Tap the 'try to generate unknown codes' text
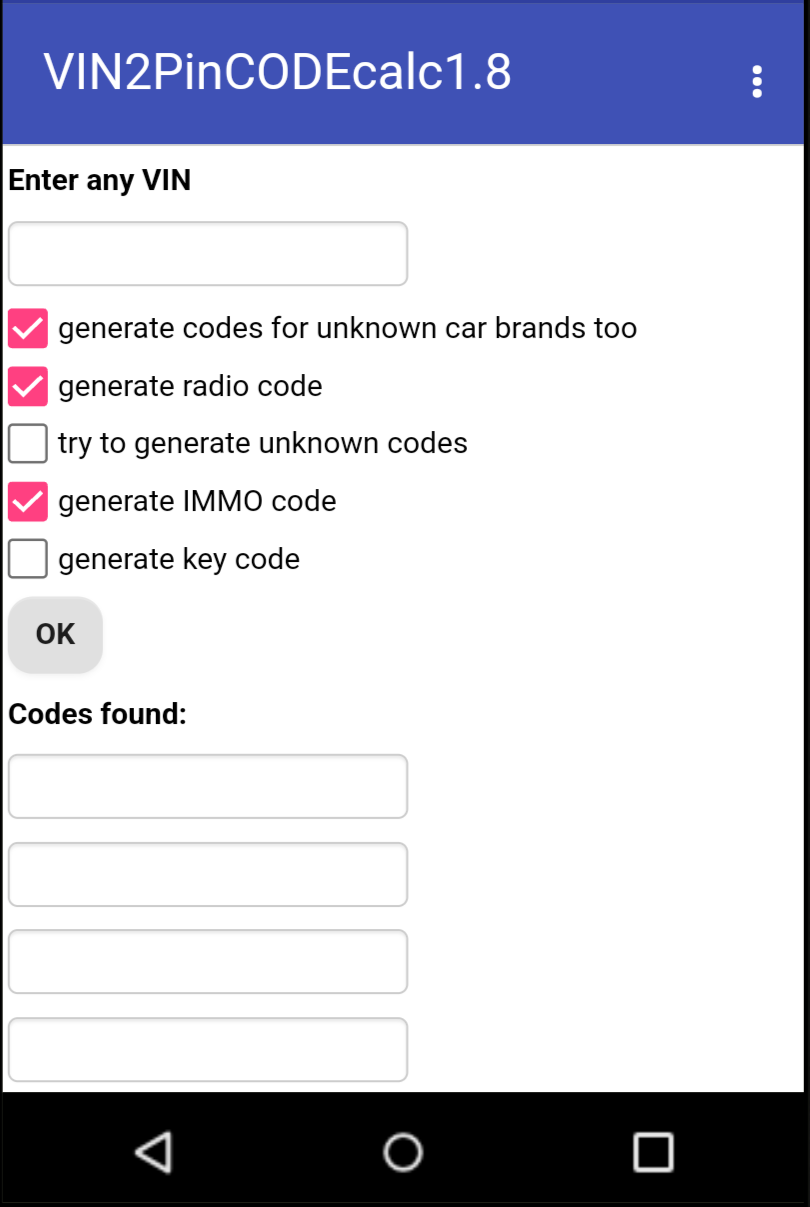The width and height of the screenshot is (810, 1207). [x=263, y=443]
